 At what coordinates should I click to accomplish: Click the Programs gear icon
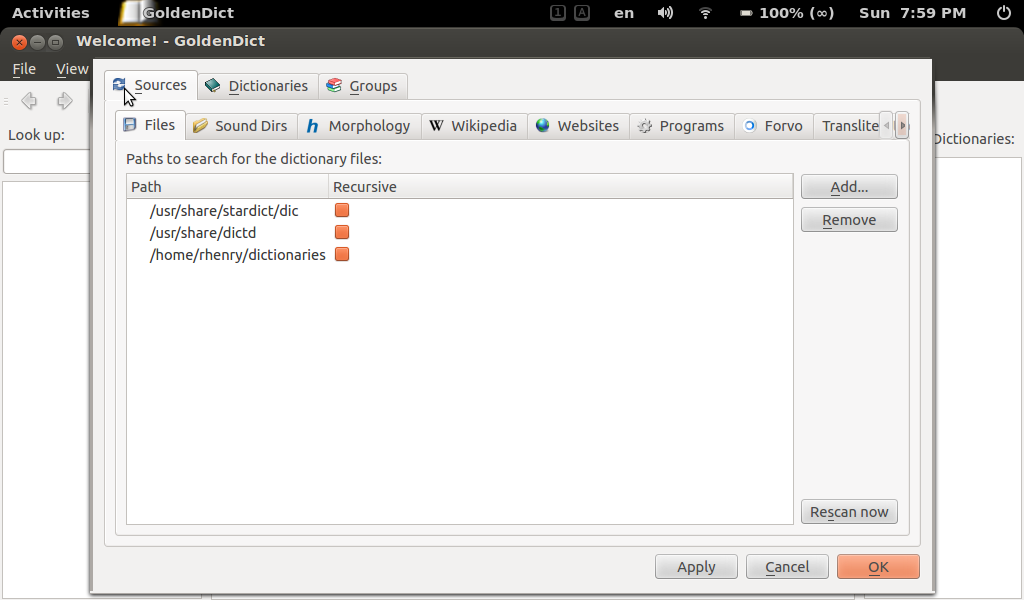coord(646,125)
